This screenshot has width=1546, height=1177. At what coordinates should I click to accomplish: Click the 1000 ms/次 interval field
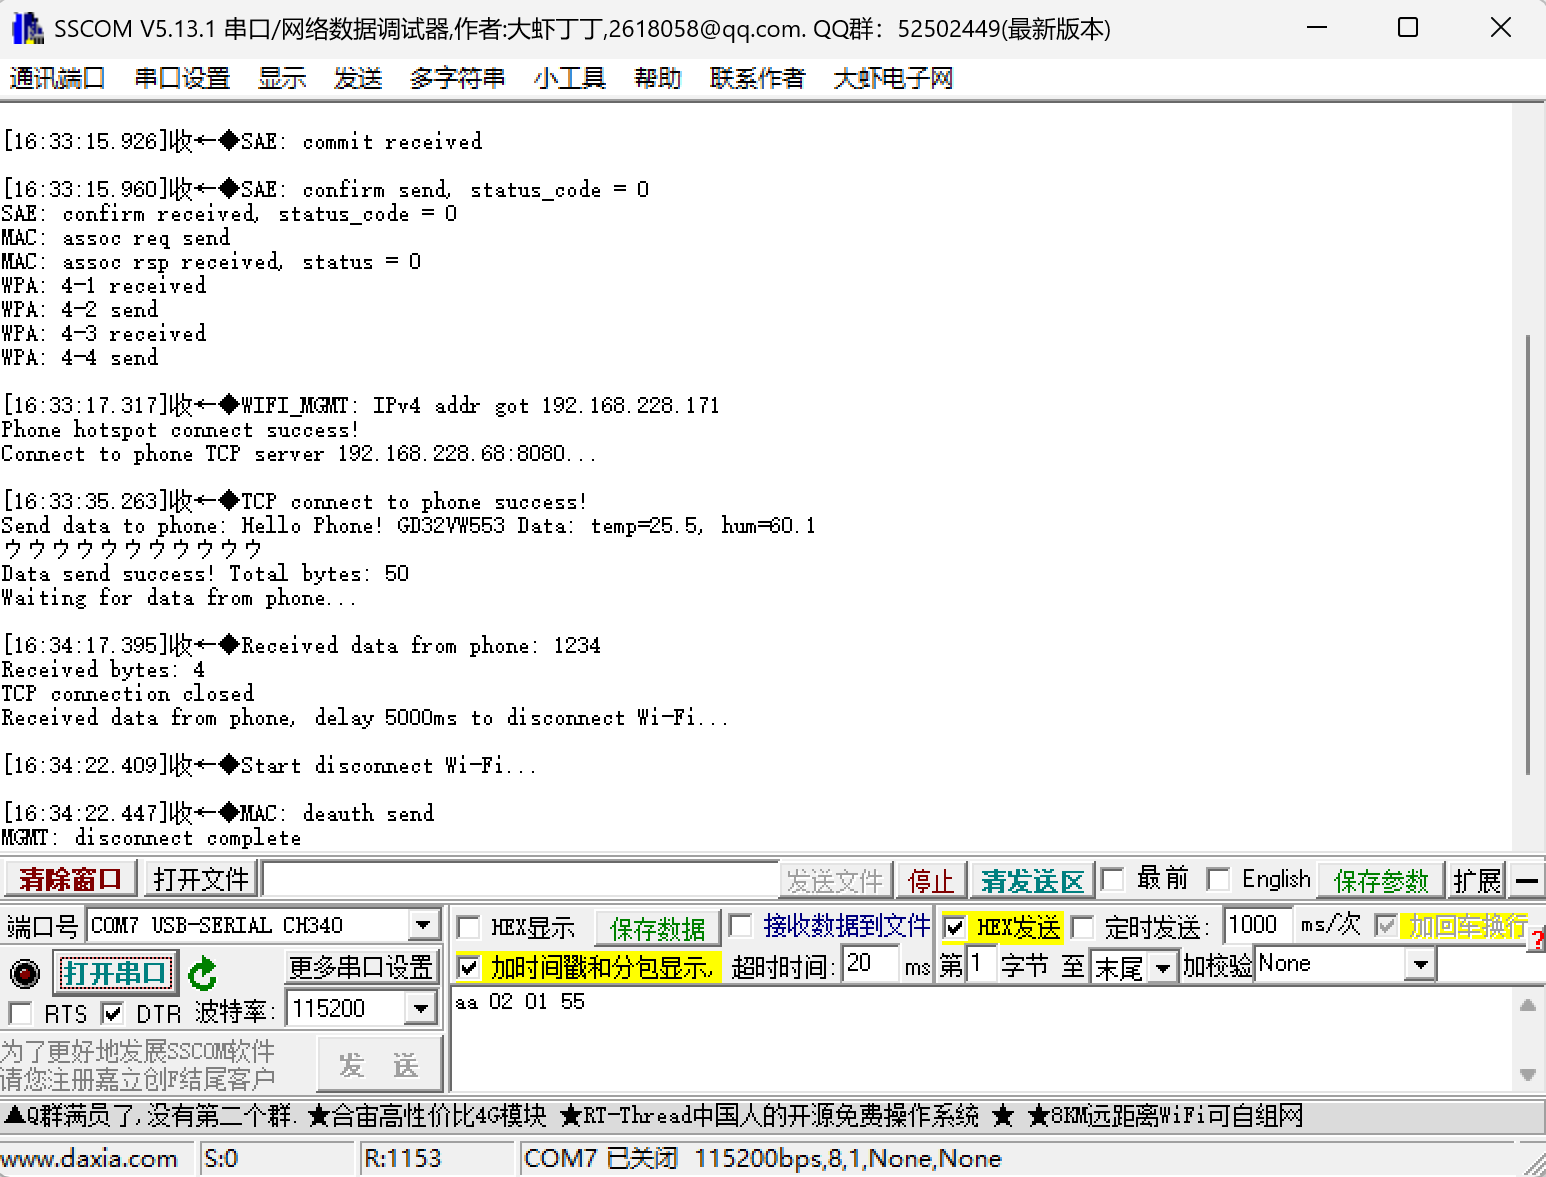click(1258, 925)
